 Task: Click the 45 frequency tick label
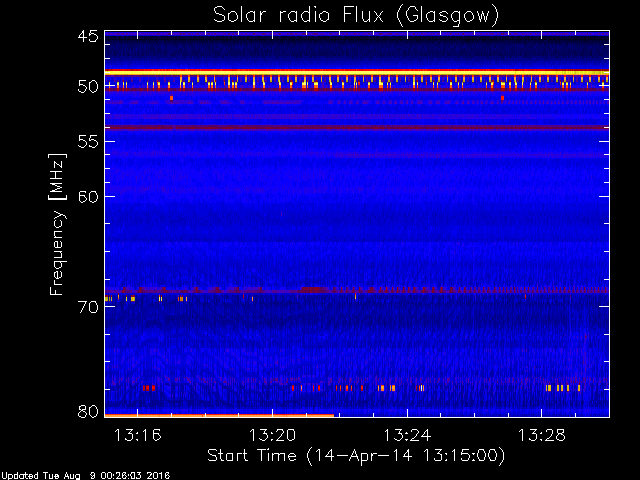pyautogui.click(x=88, y=36)
